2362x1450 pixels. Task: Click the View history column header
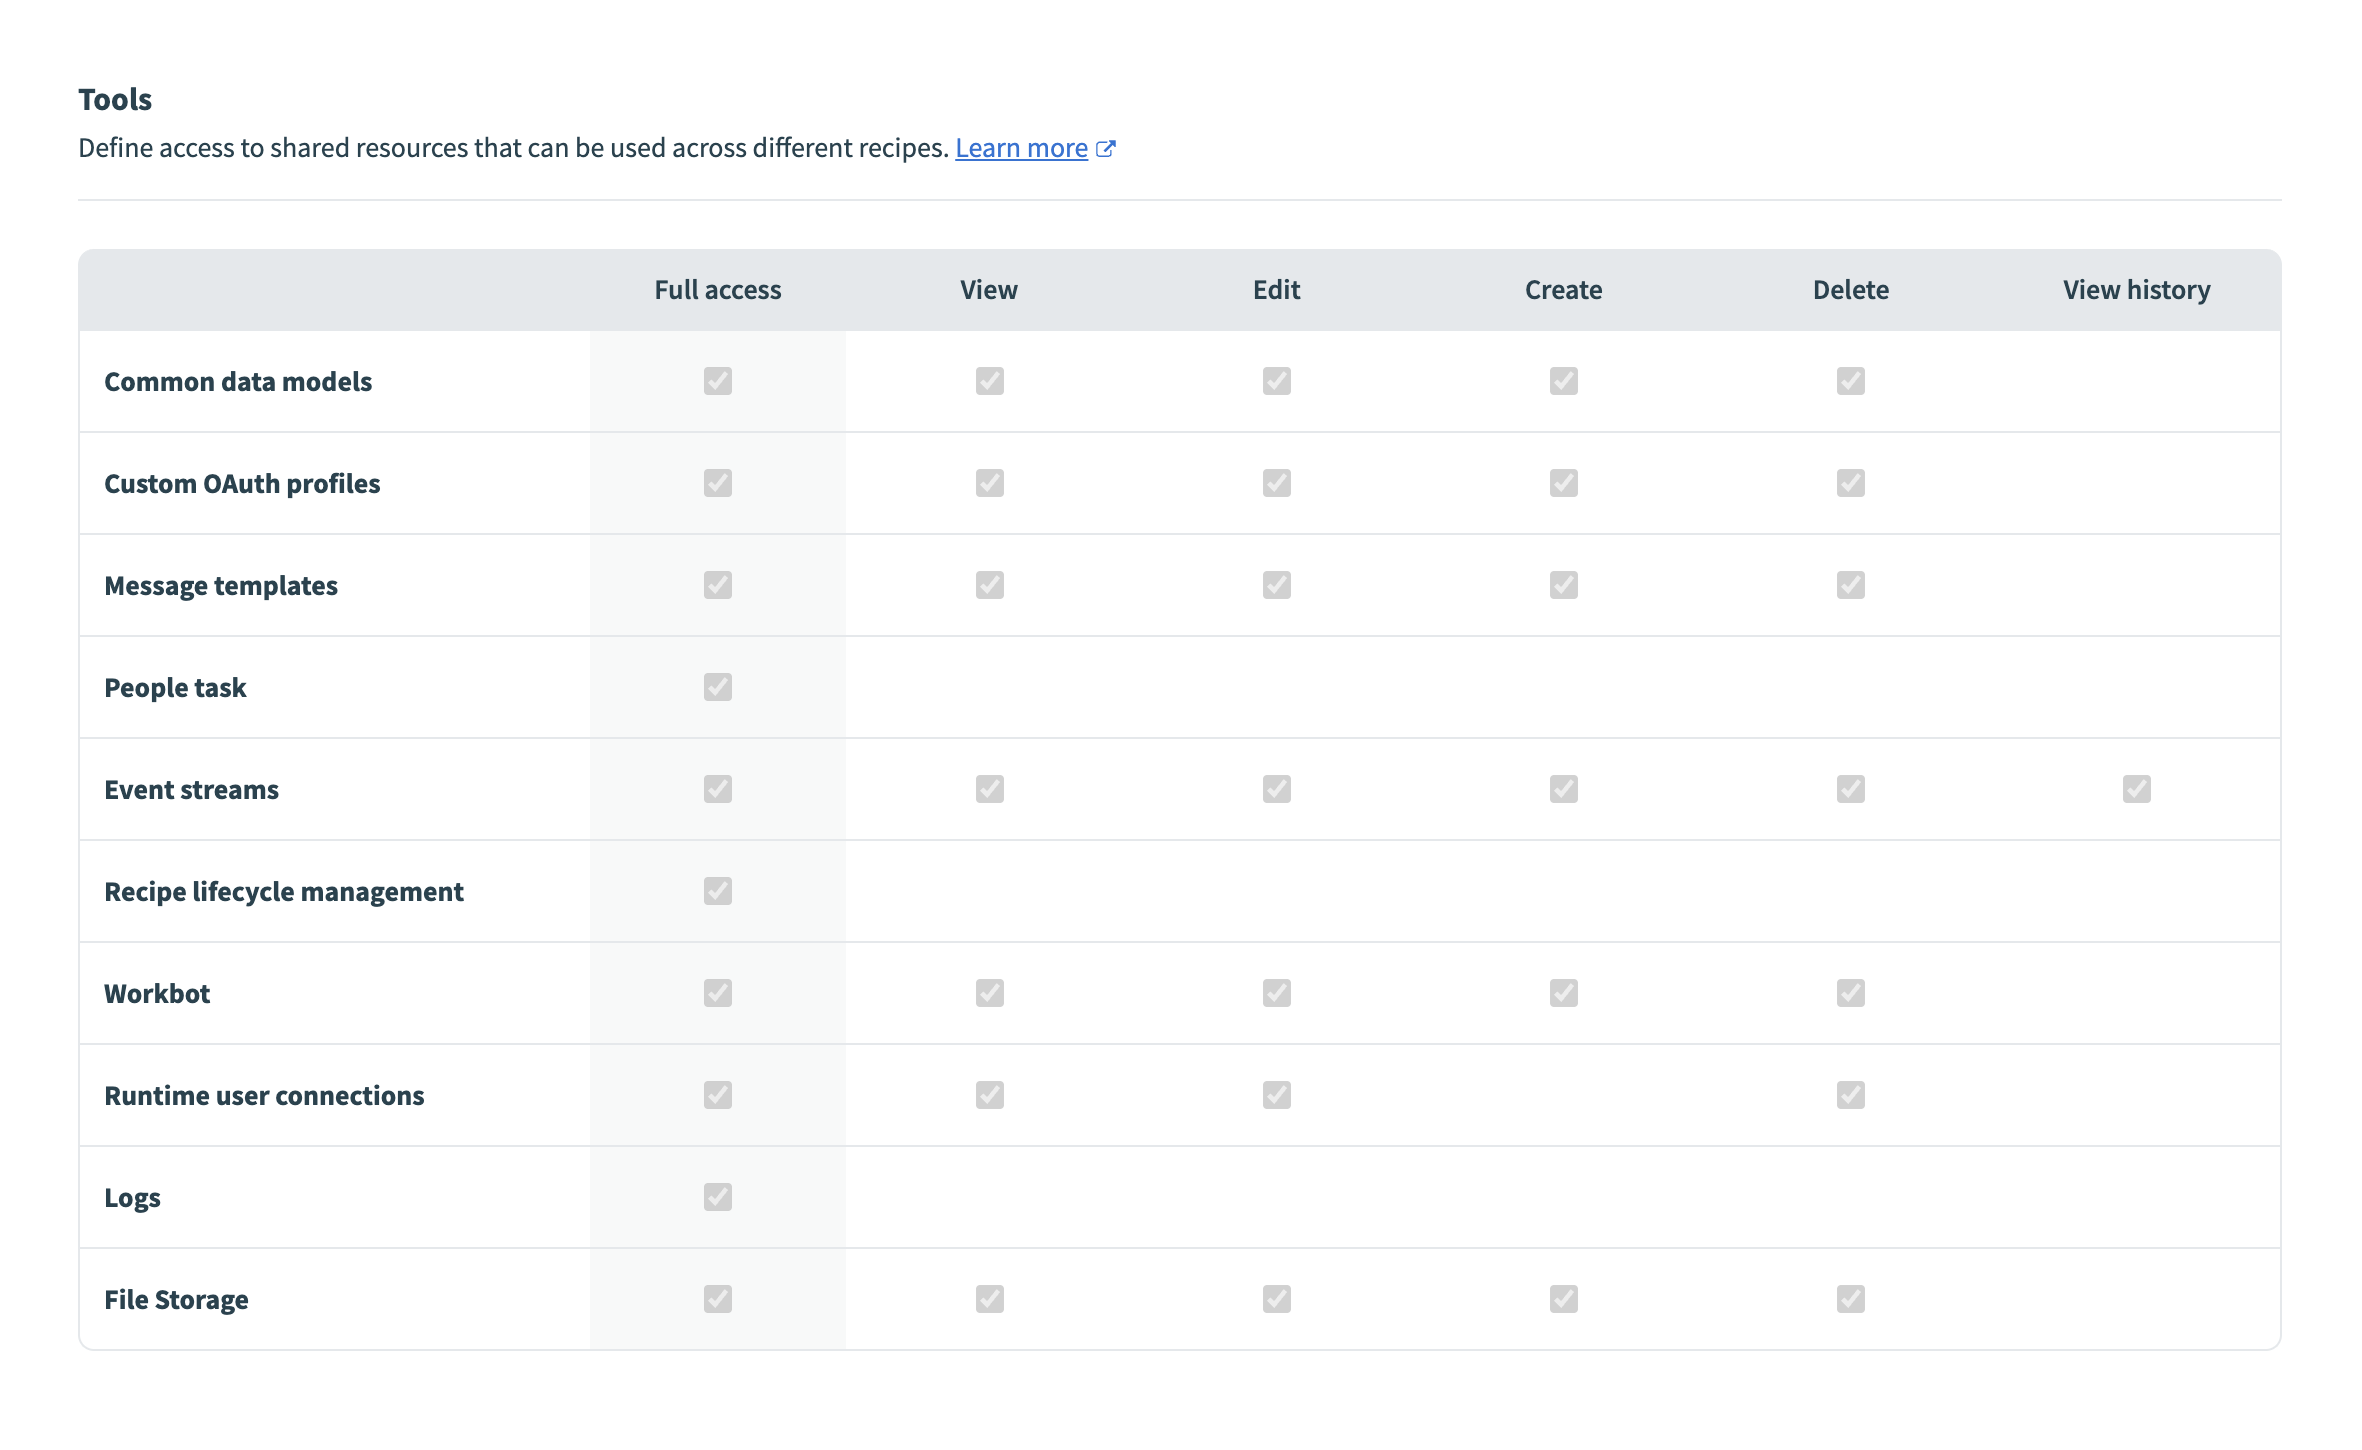pyautogui.click(x=2136, y=290)
